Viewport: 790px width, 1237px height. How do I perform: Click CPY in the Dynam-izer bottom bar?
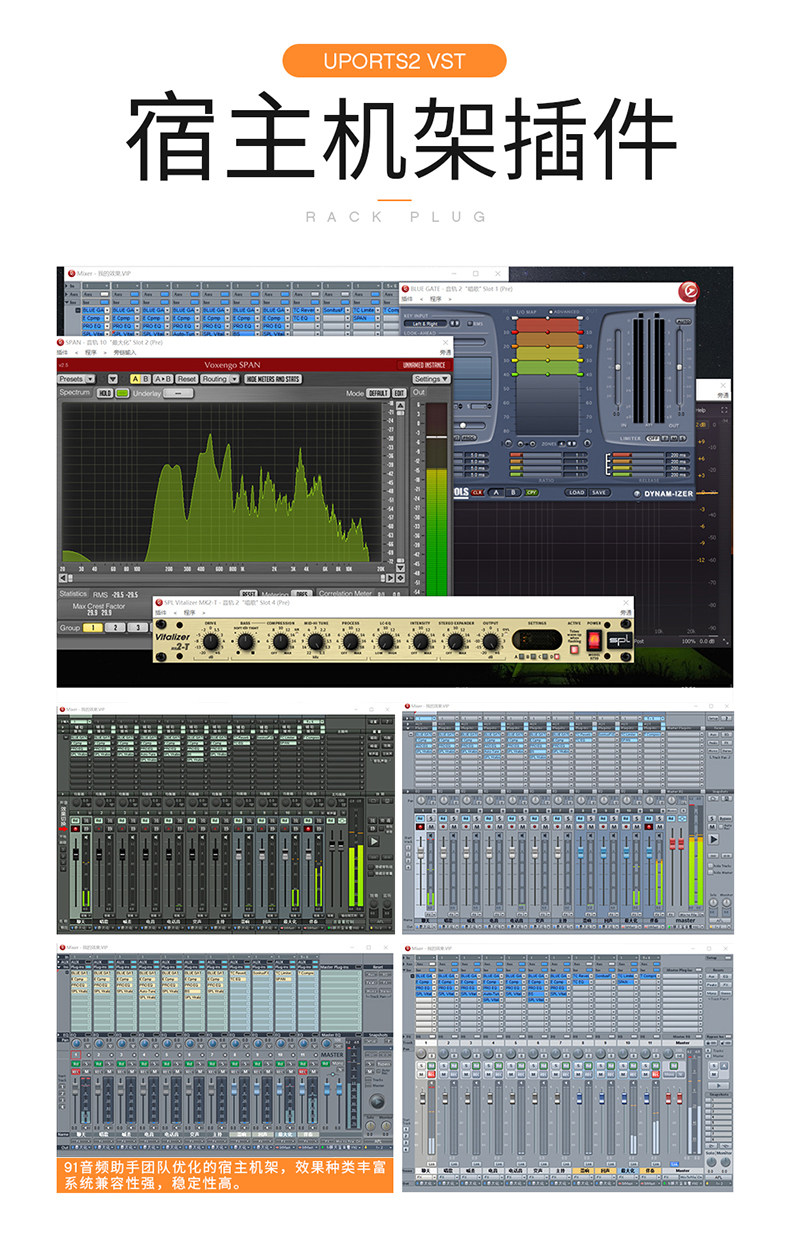pyautogui.click(x=531, y=492)
